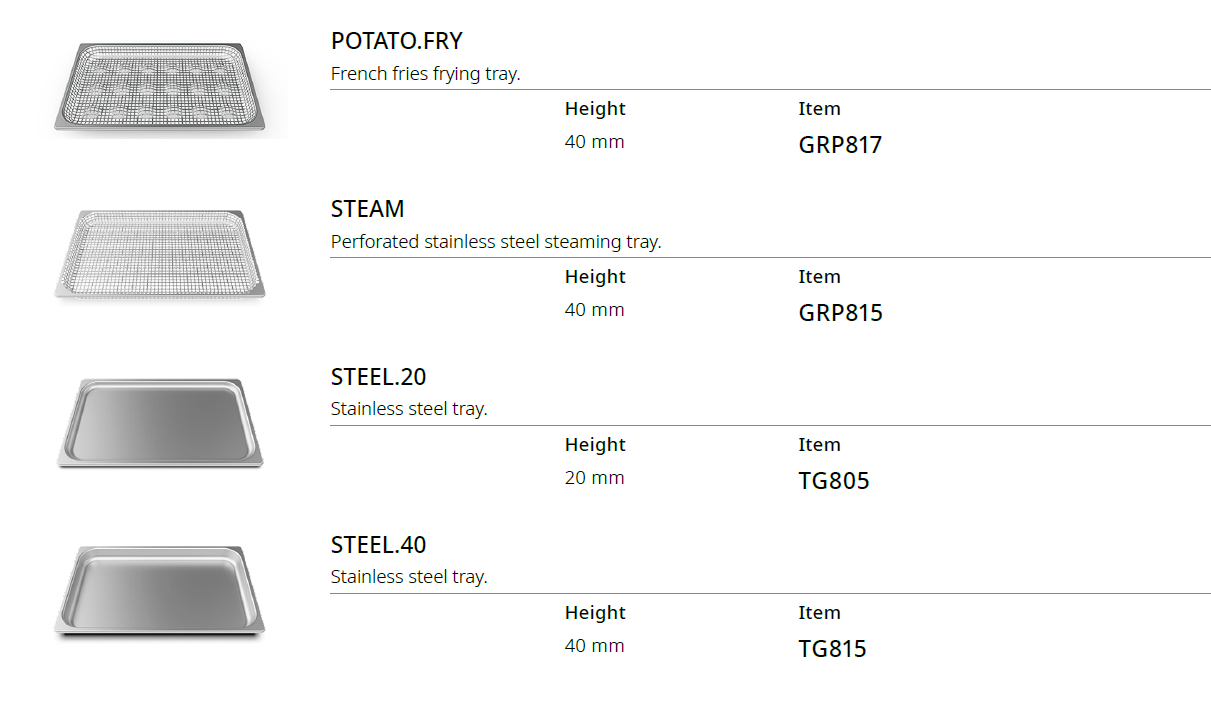The height and width of the screenshot is (704, 1211).
Task: Click item code TG805
Action: 834,481
